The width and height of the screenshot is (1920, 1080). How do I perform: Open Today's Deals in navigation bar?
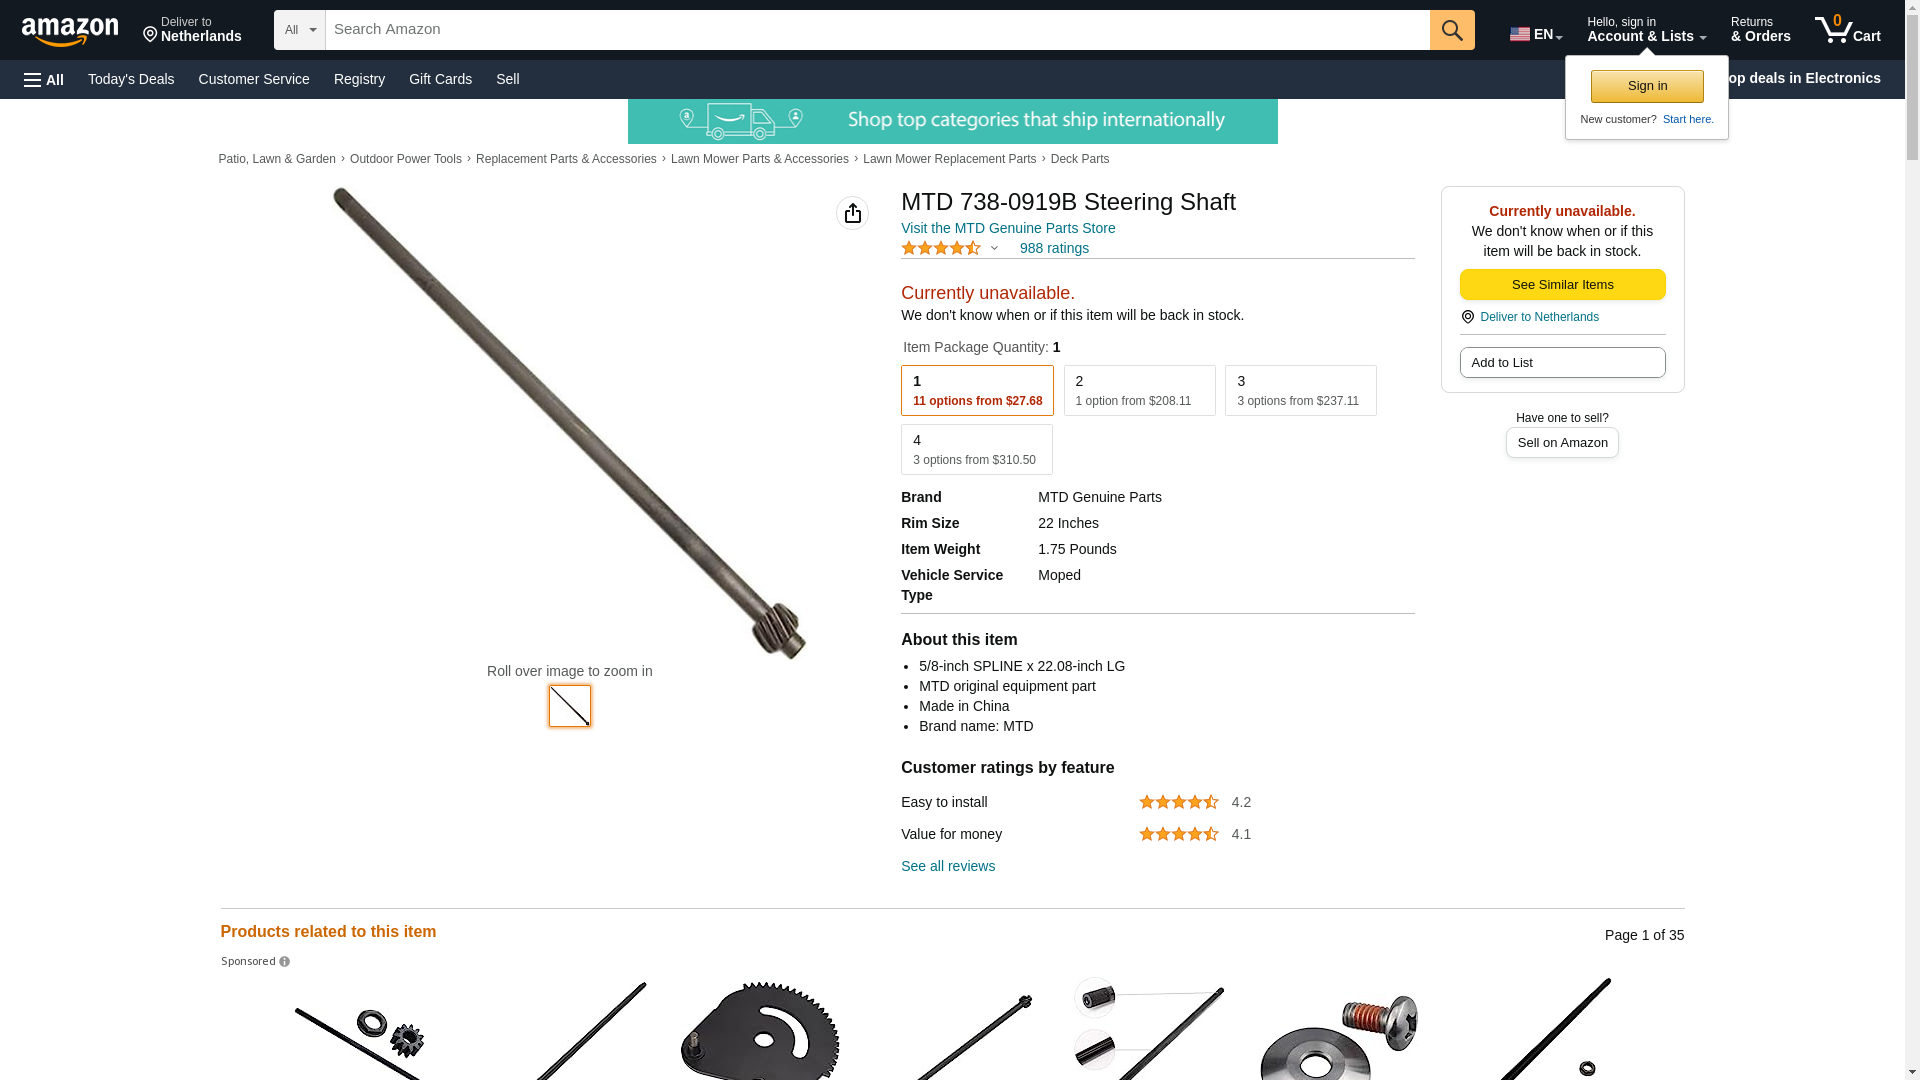coord(131,79)
